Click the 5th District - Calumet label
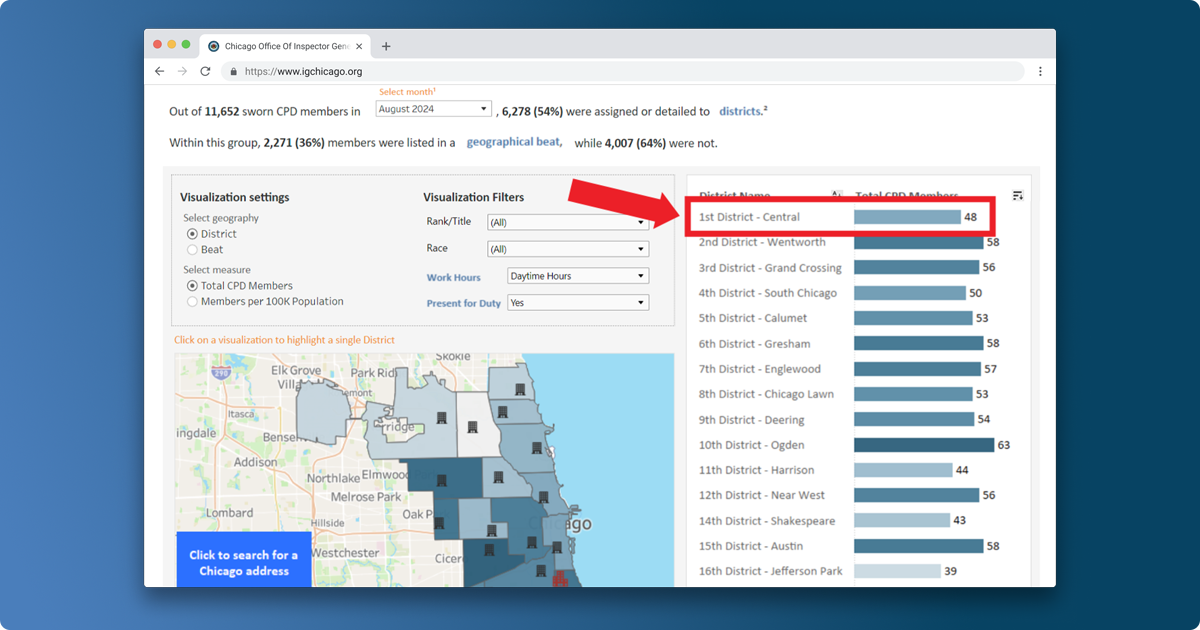 pos(753,318)
